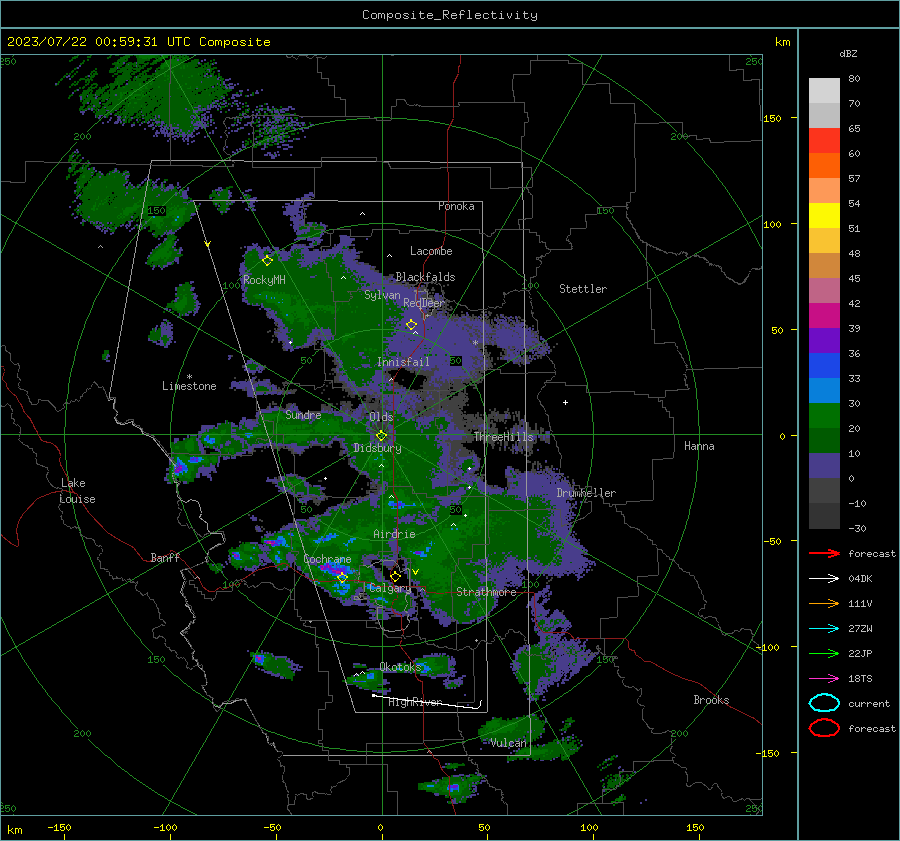Click the green 22JP arrow icon
Viewport: 900px width, 841px height.
(824, 653)
